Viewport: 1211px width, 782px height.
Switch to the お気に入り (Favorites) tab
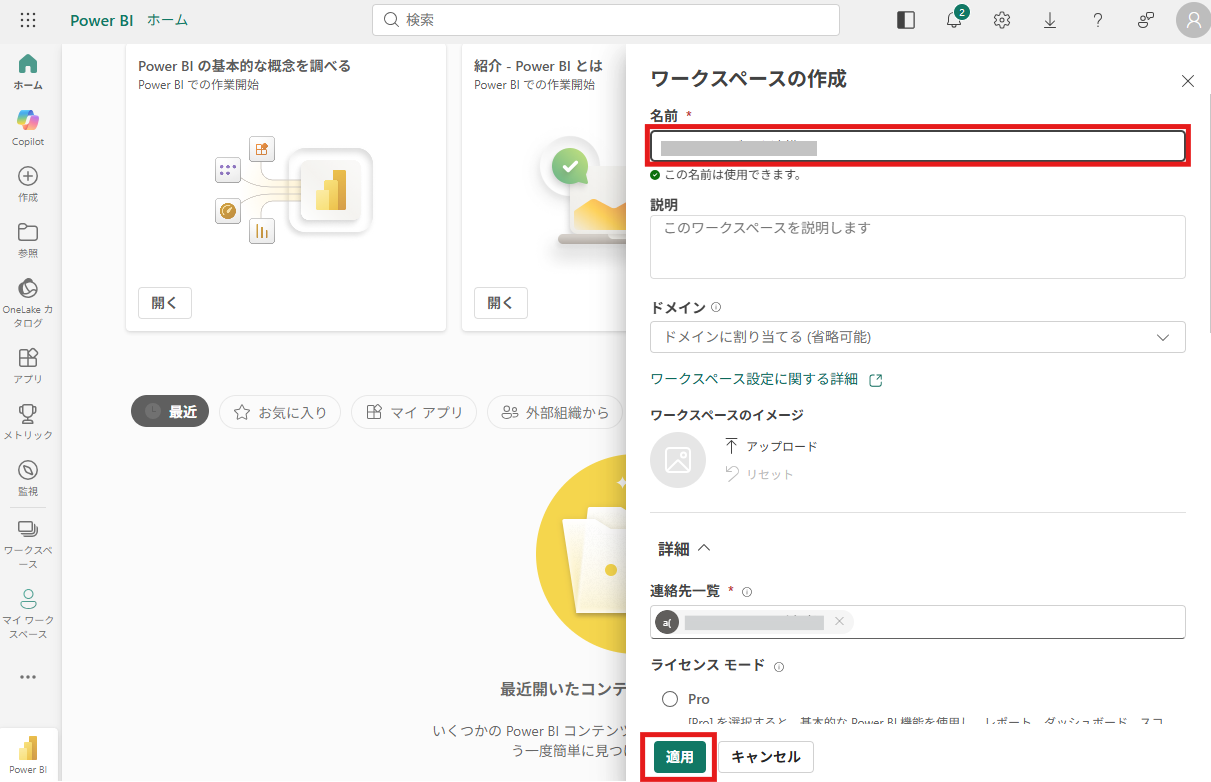point(280,412)
